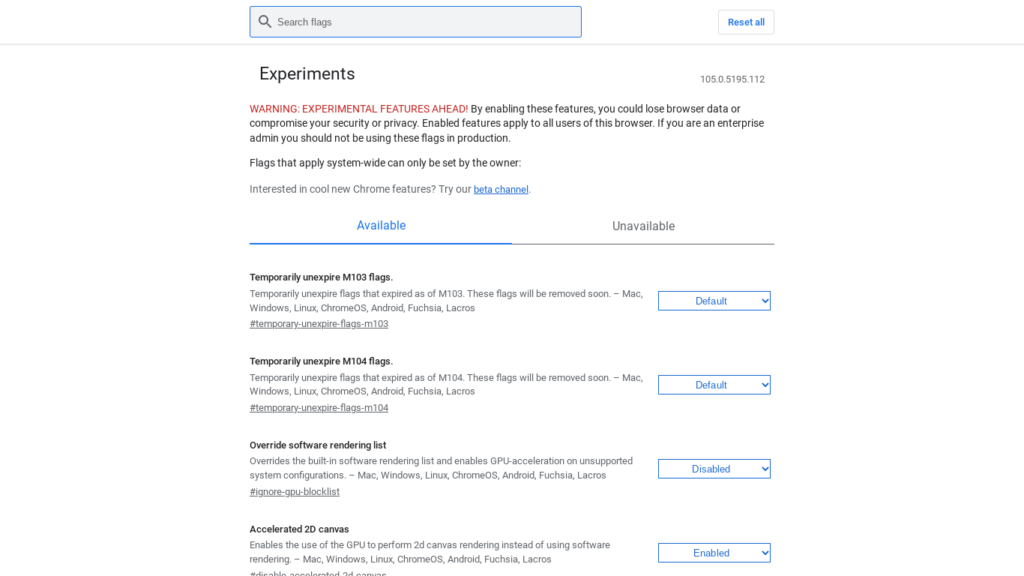Select the Override software rendering list title
The width and height of the screenshot is (1024, 576).
point(317,445)
